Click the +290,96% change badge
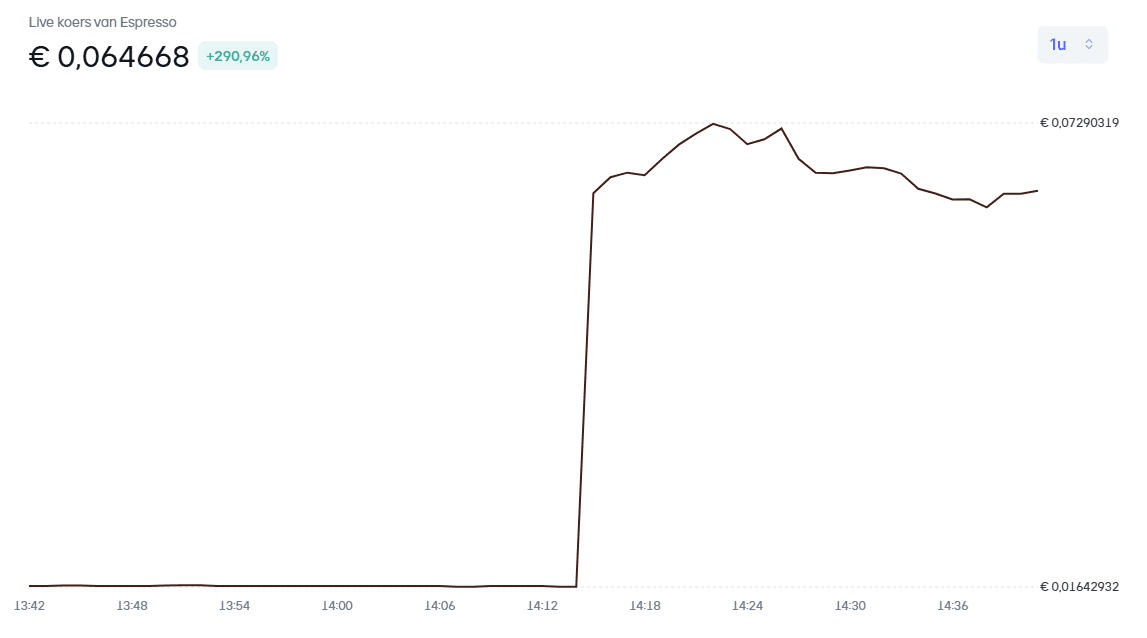This screenshot has width=1147, height=638. (x=238, y=56)
